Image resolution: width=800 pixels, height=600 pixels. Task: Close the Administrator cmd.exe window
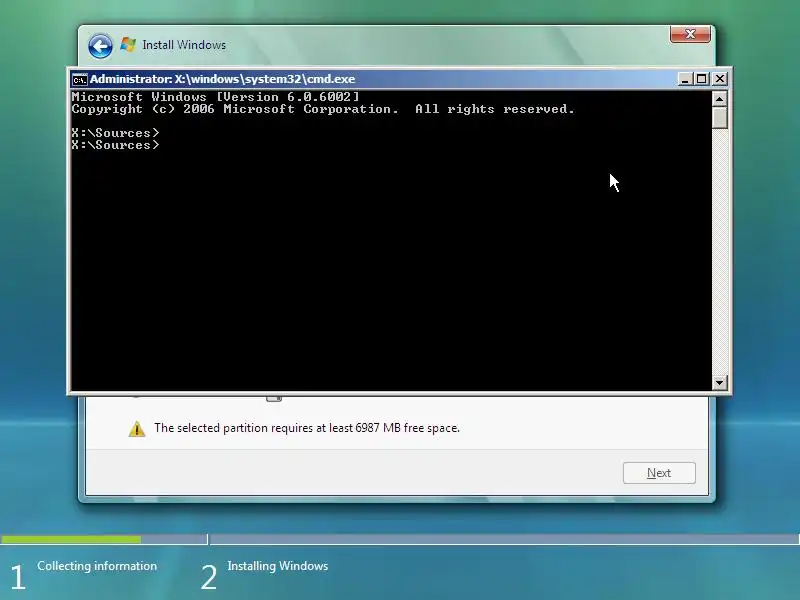719,79
